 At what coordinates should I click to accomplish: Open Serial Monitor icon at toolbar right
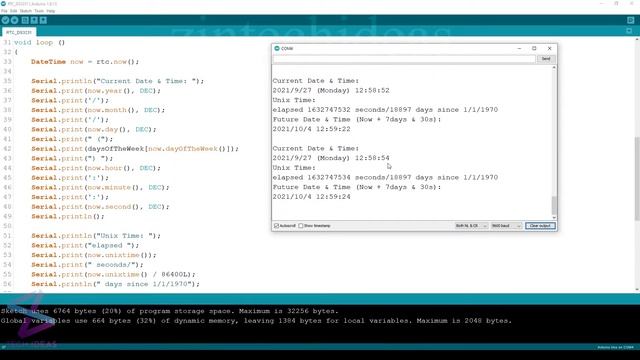tap(630, 20)
